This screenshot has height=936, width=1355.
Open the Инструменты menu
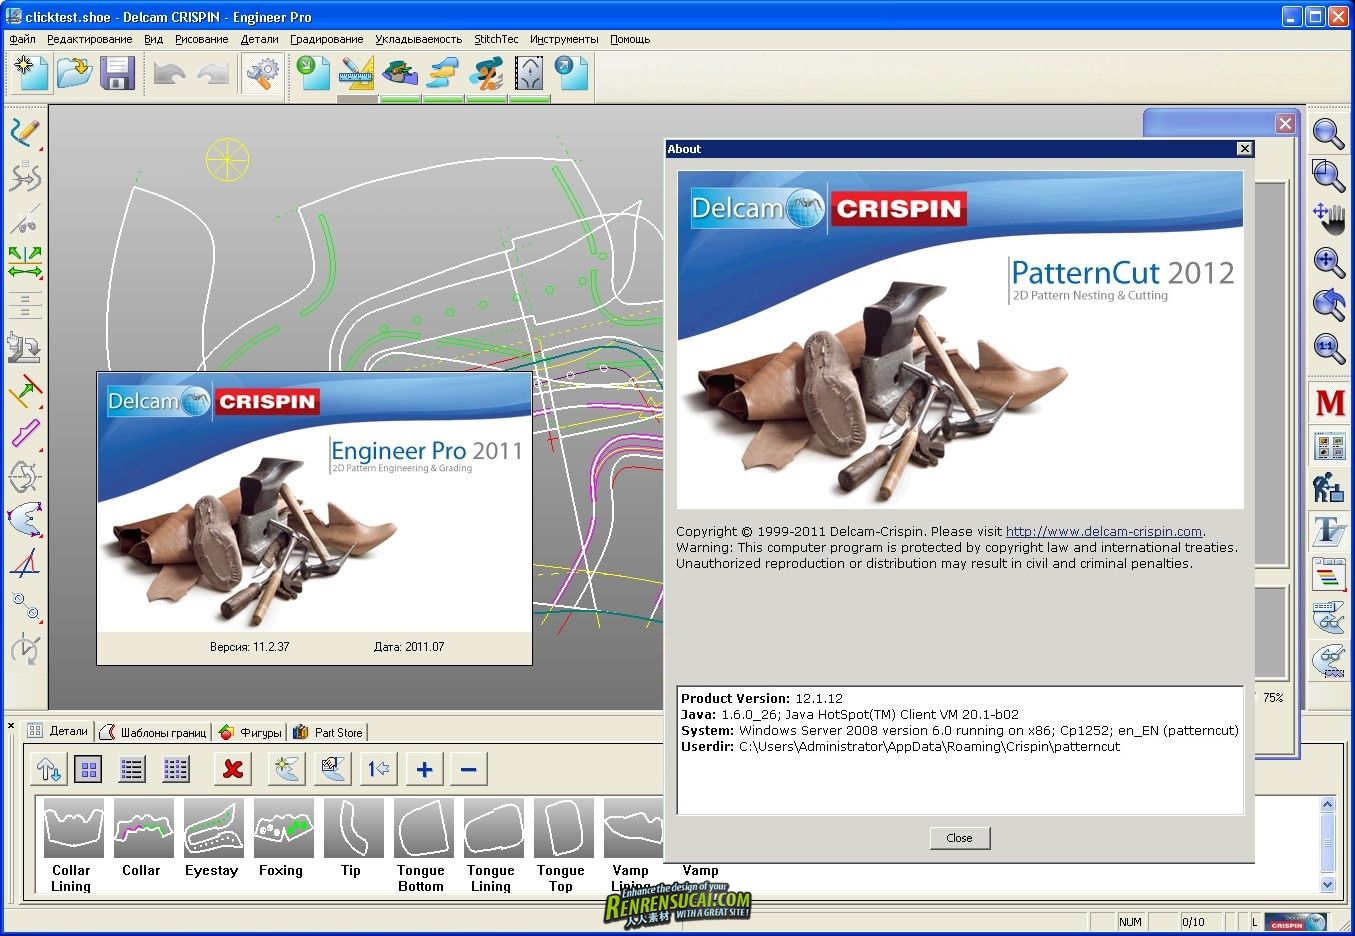coord(565,40)
